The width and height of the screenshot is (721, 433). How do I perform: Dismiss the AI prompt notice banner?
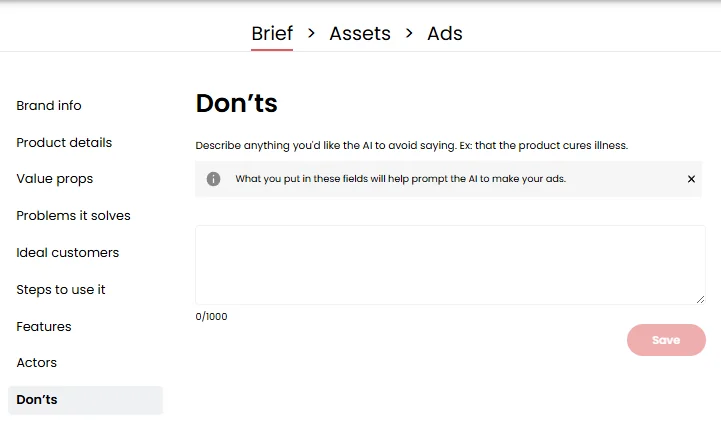pyautogui.click(x=691, y=179)
